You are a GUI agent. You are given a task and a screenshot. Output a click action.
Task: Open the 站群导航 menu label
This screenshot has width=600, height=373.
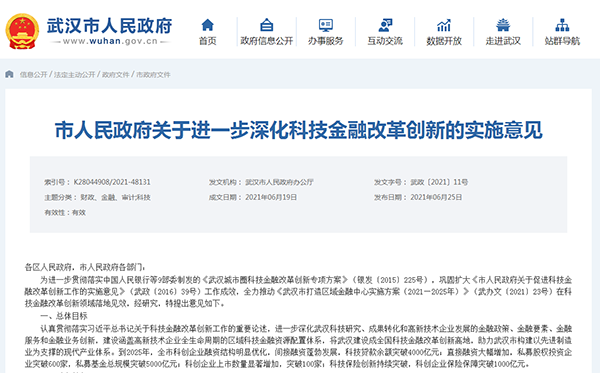tap(562, 41)
